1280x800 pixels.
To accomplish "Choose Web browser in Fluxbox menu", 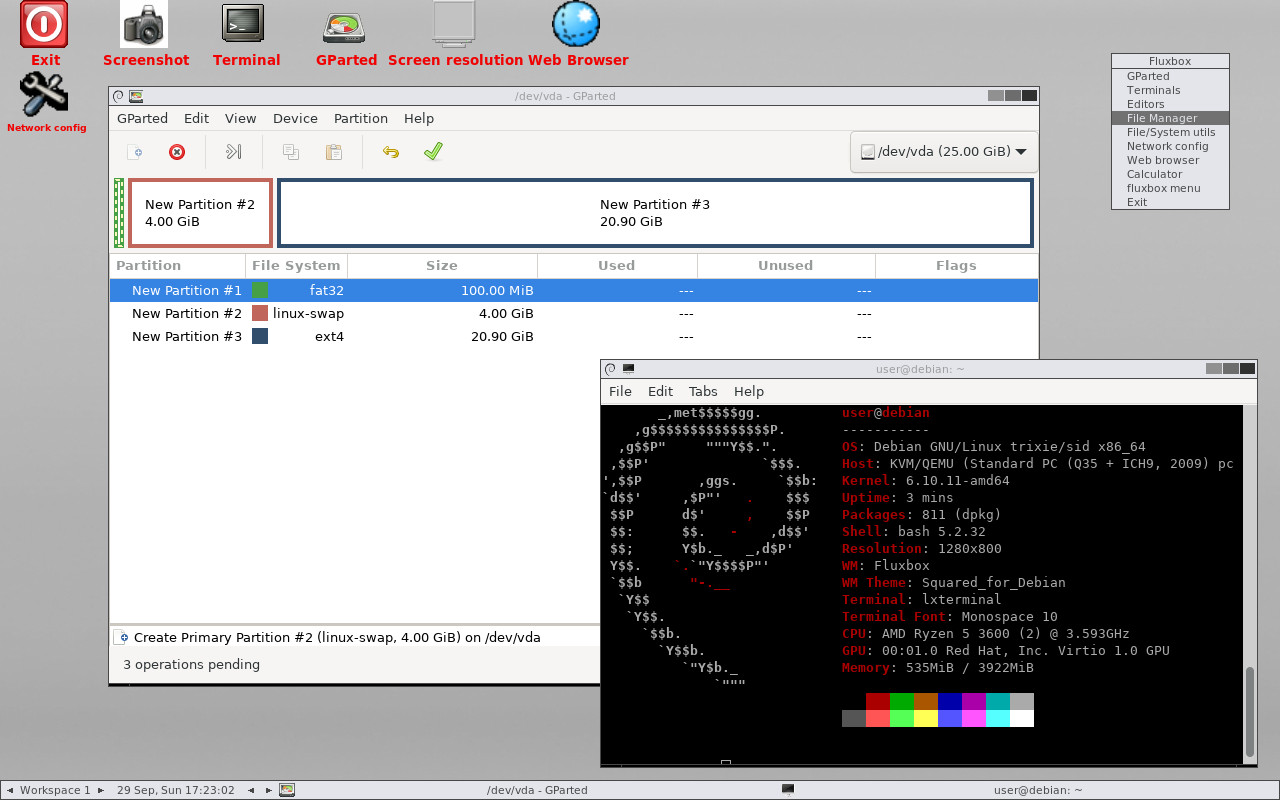I will [1170, 160].
